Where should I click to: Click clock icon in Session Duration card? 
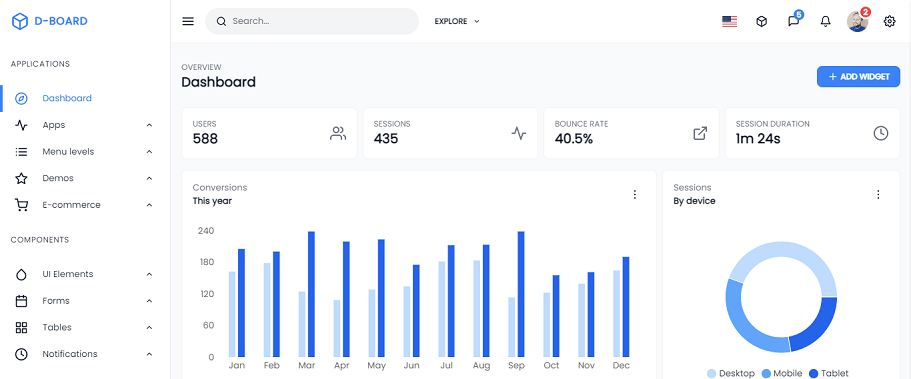[881, 133]
